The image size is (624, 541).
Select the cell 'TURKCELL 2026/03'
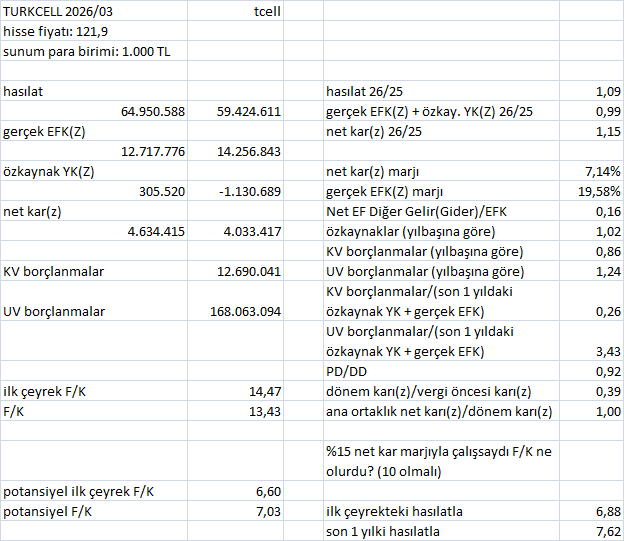[x=94, y=11]
